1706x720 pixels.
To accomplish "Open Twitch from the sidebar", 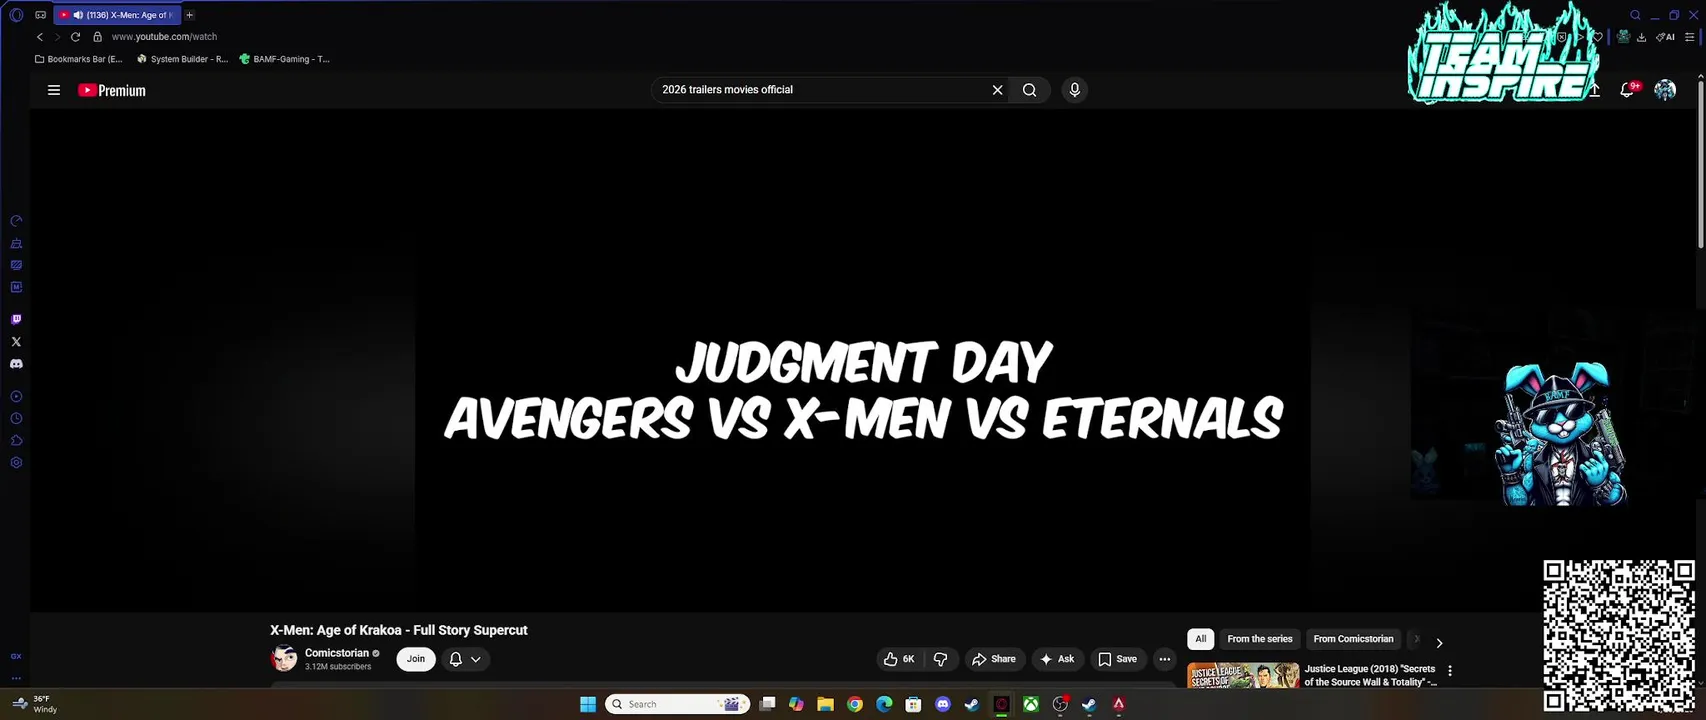I will click(x=16, y=320).
